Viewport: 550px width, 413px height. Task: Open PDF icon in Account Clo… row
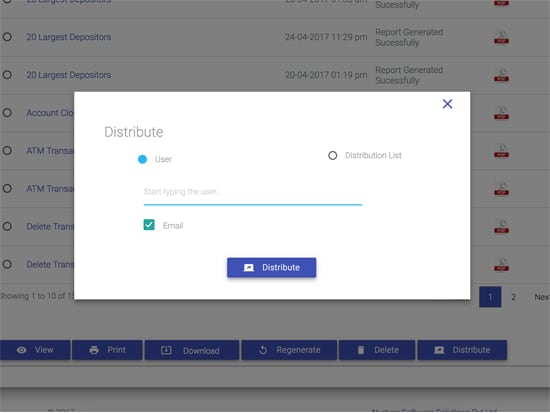point(502,113)
